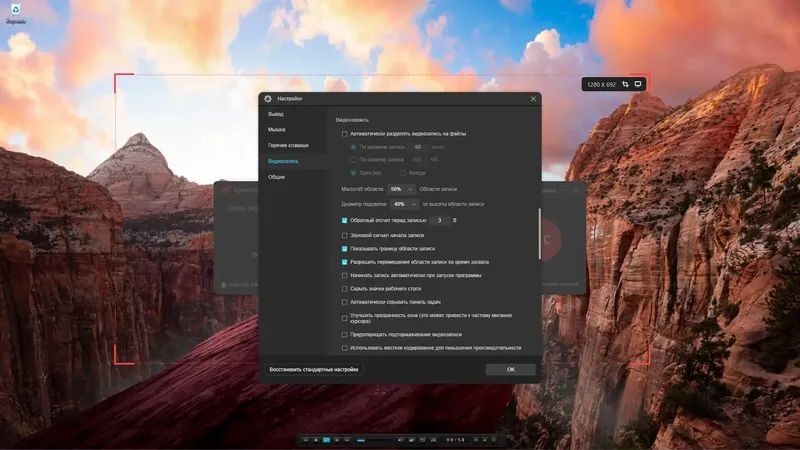Check Использовать жесткое кодирование option
Image resolution: width=800 pixels, height=450 pixels.
click(x=344, y=348)
